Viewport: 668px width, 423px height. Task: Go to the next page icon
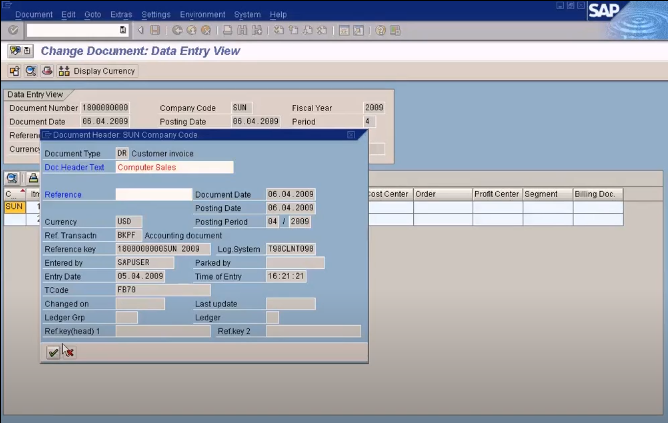coord(308,30)
